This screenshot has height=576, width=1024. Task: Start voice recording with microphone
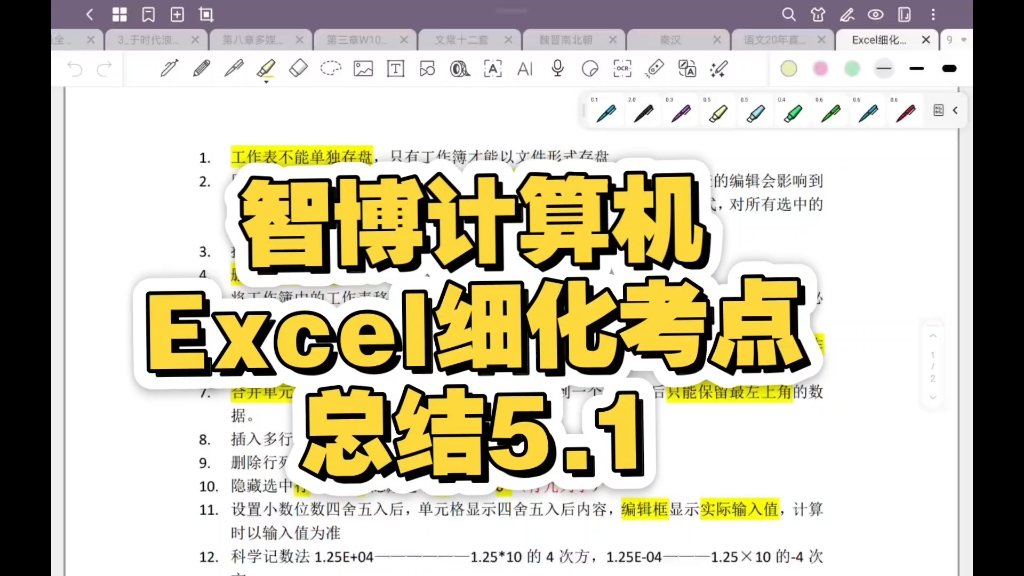pos(558,69)
